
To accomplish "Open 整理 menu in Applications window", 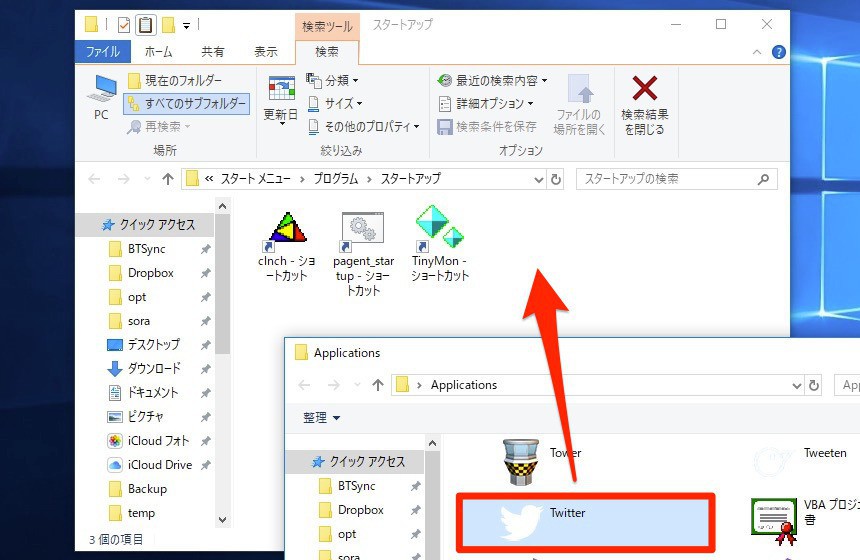I will coord(321,417).
